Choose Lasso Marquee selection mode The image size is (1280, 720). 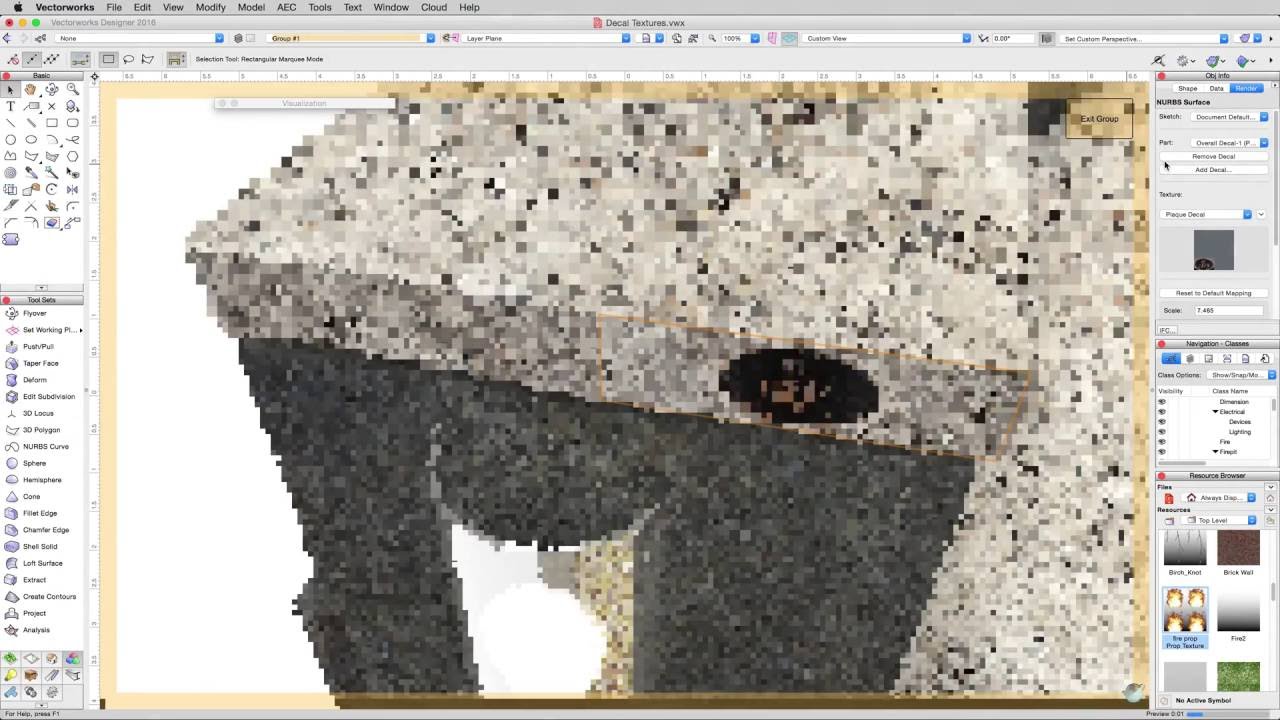click(129, 59)
